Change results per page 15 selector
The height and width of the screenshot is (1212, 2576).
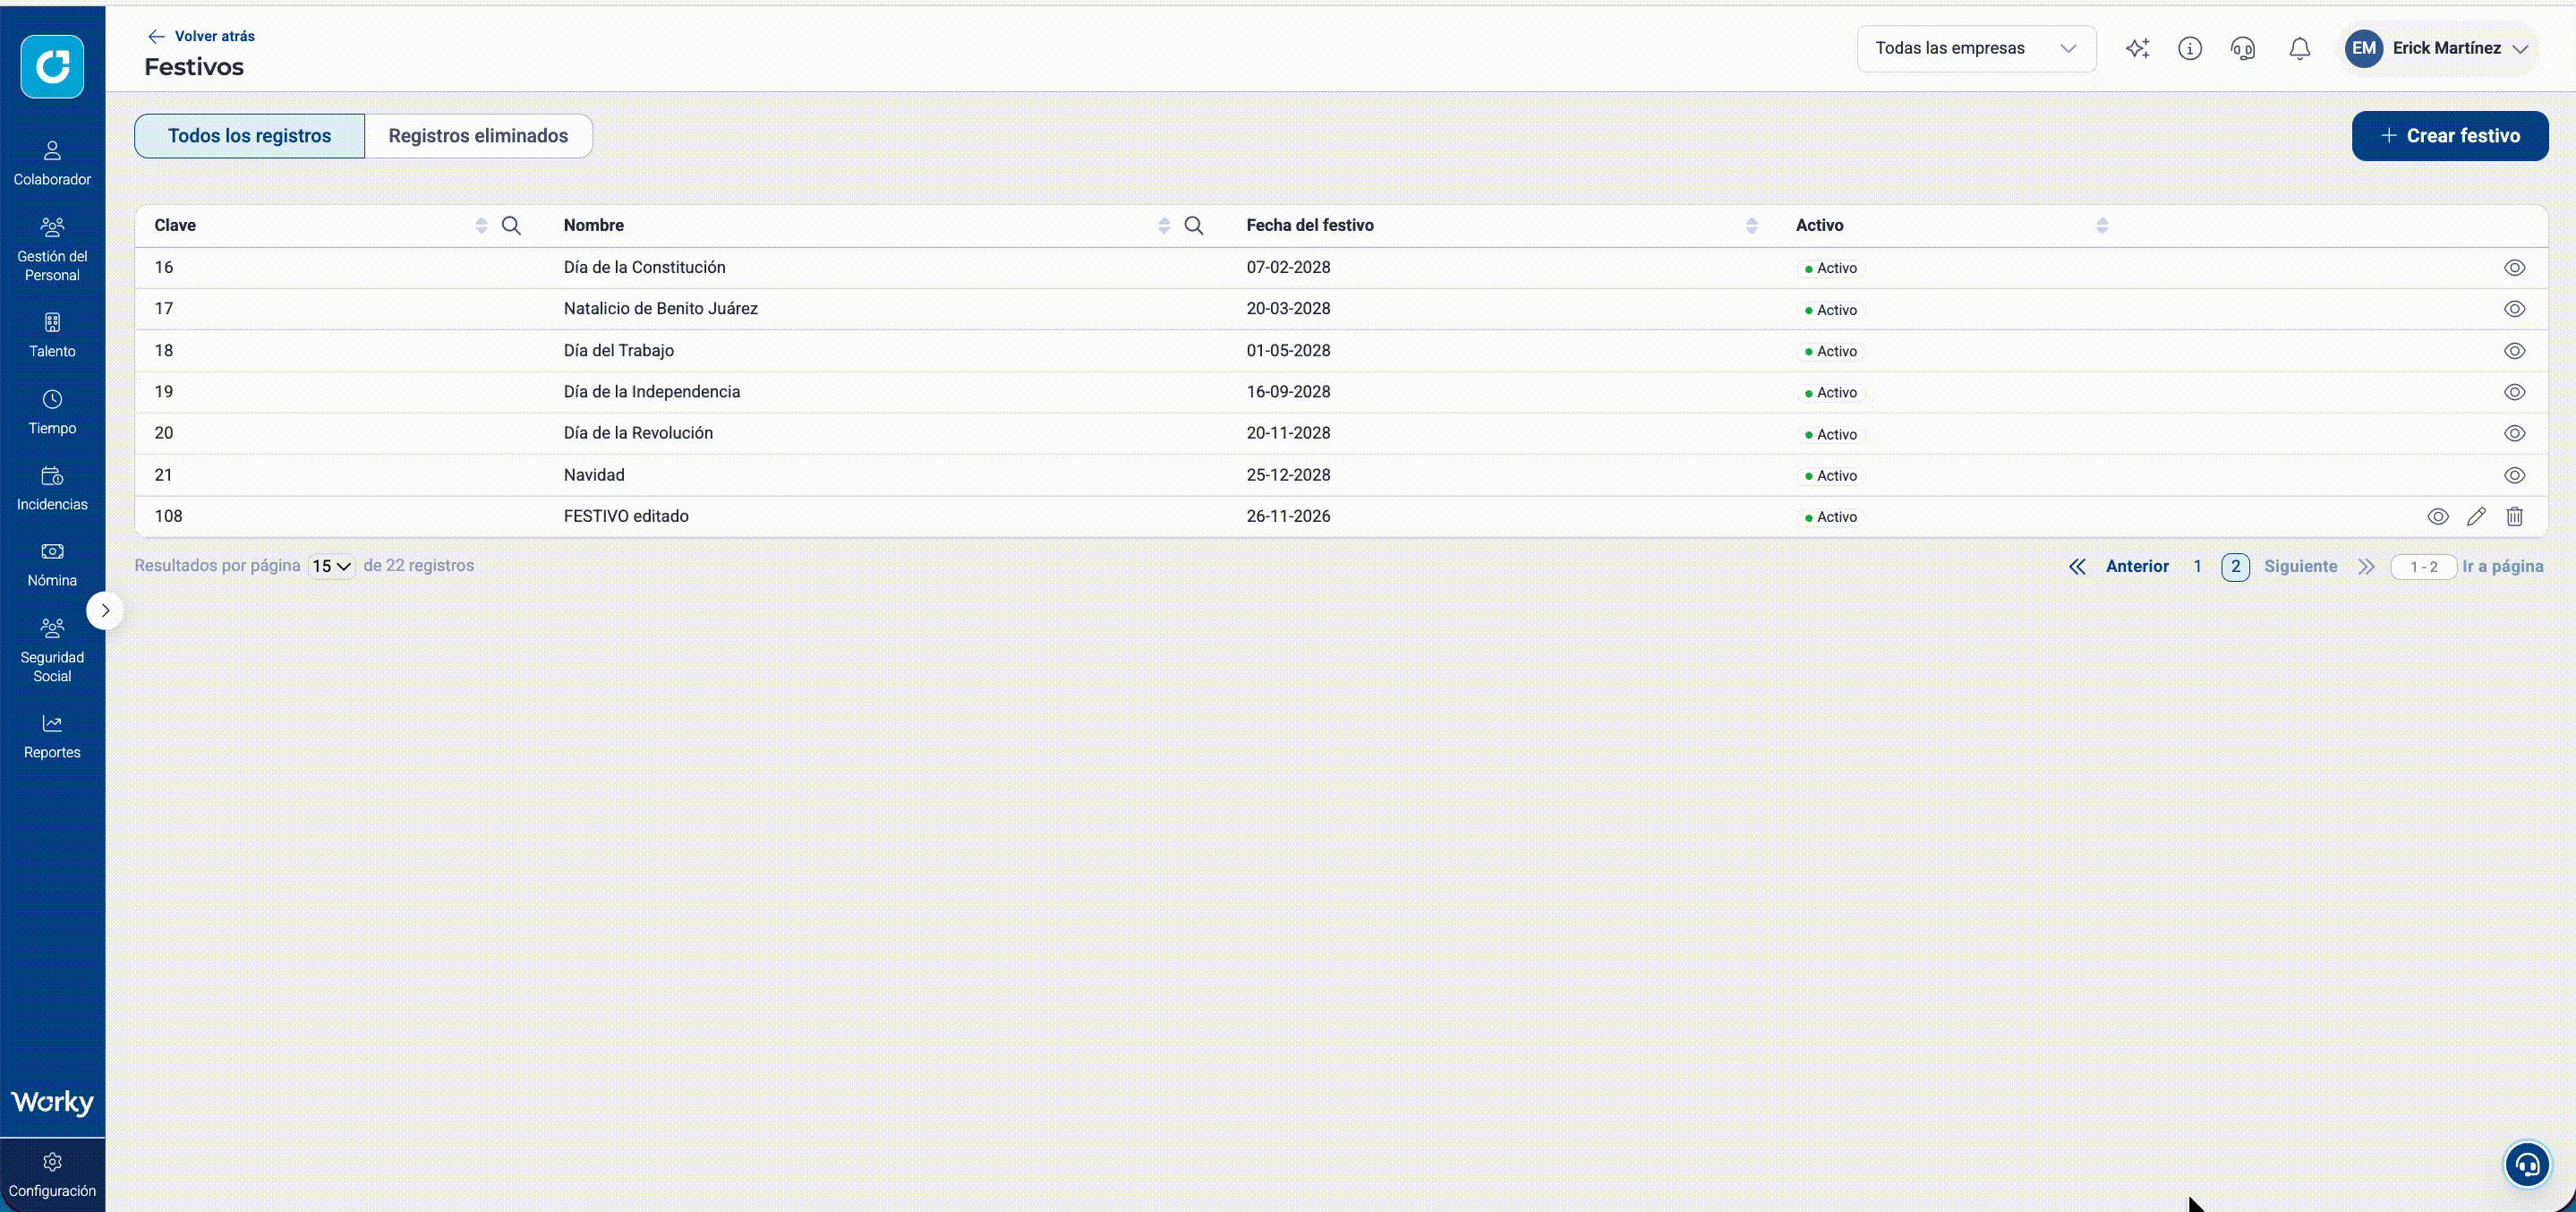[x=331, y=566]
